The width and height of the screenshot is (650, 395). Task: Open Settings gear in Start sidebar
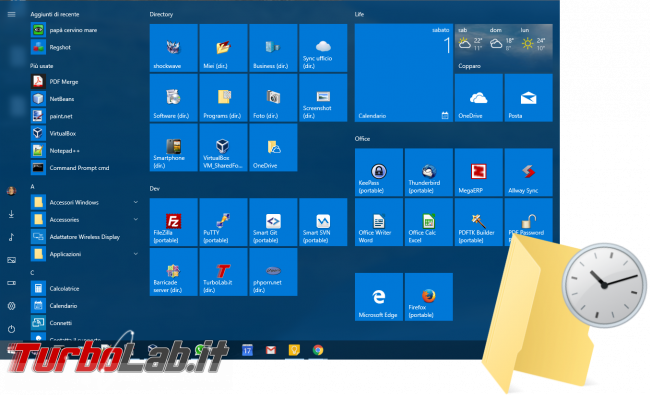[12, 306]
